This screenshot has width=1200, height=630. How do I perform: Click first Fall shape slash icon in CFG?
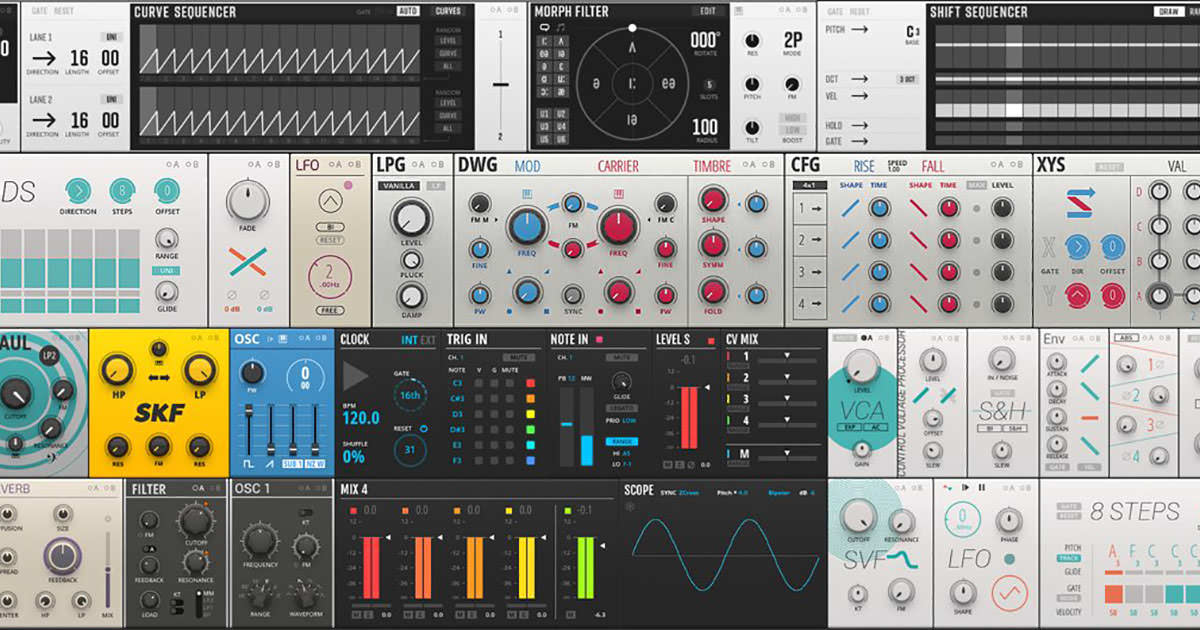919,209
